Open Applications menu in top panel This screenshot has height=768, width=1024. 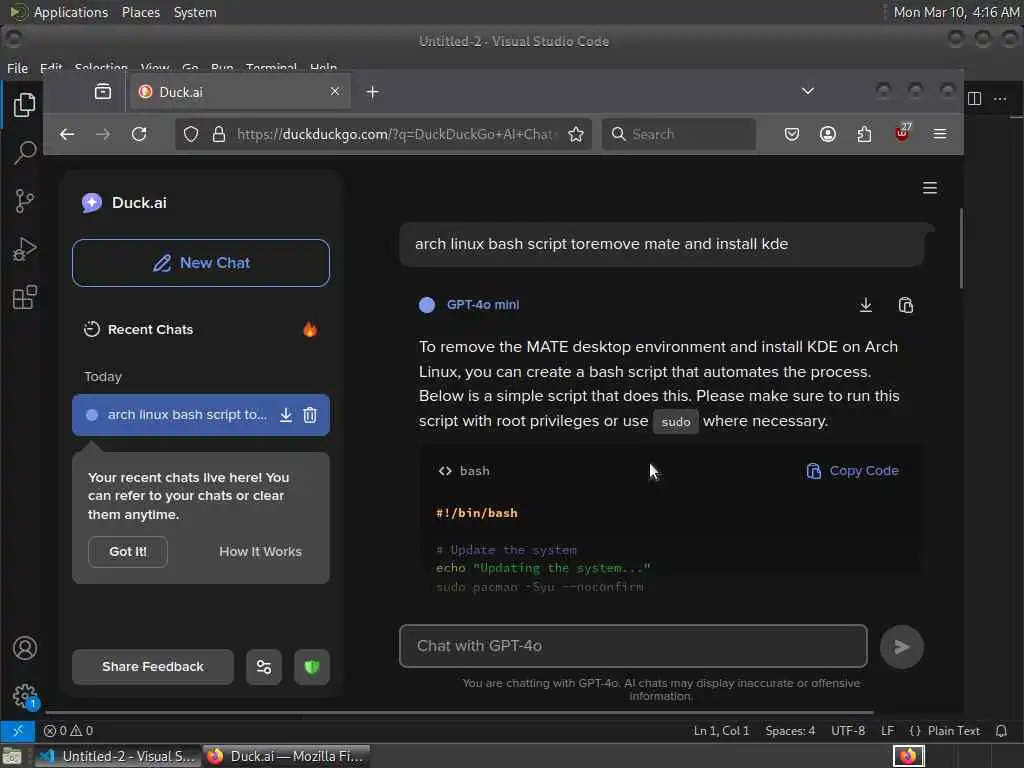71,12
